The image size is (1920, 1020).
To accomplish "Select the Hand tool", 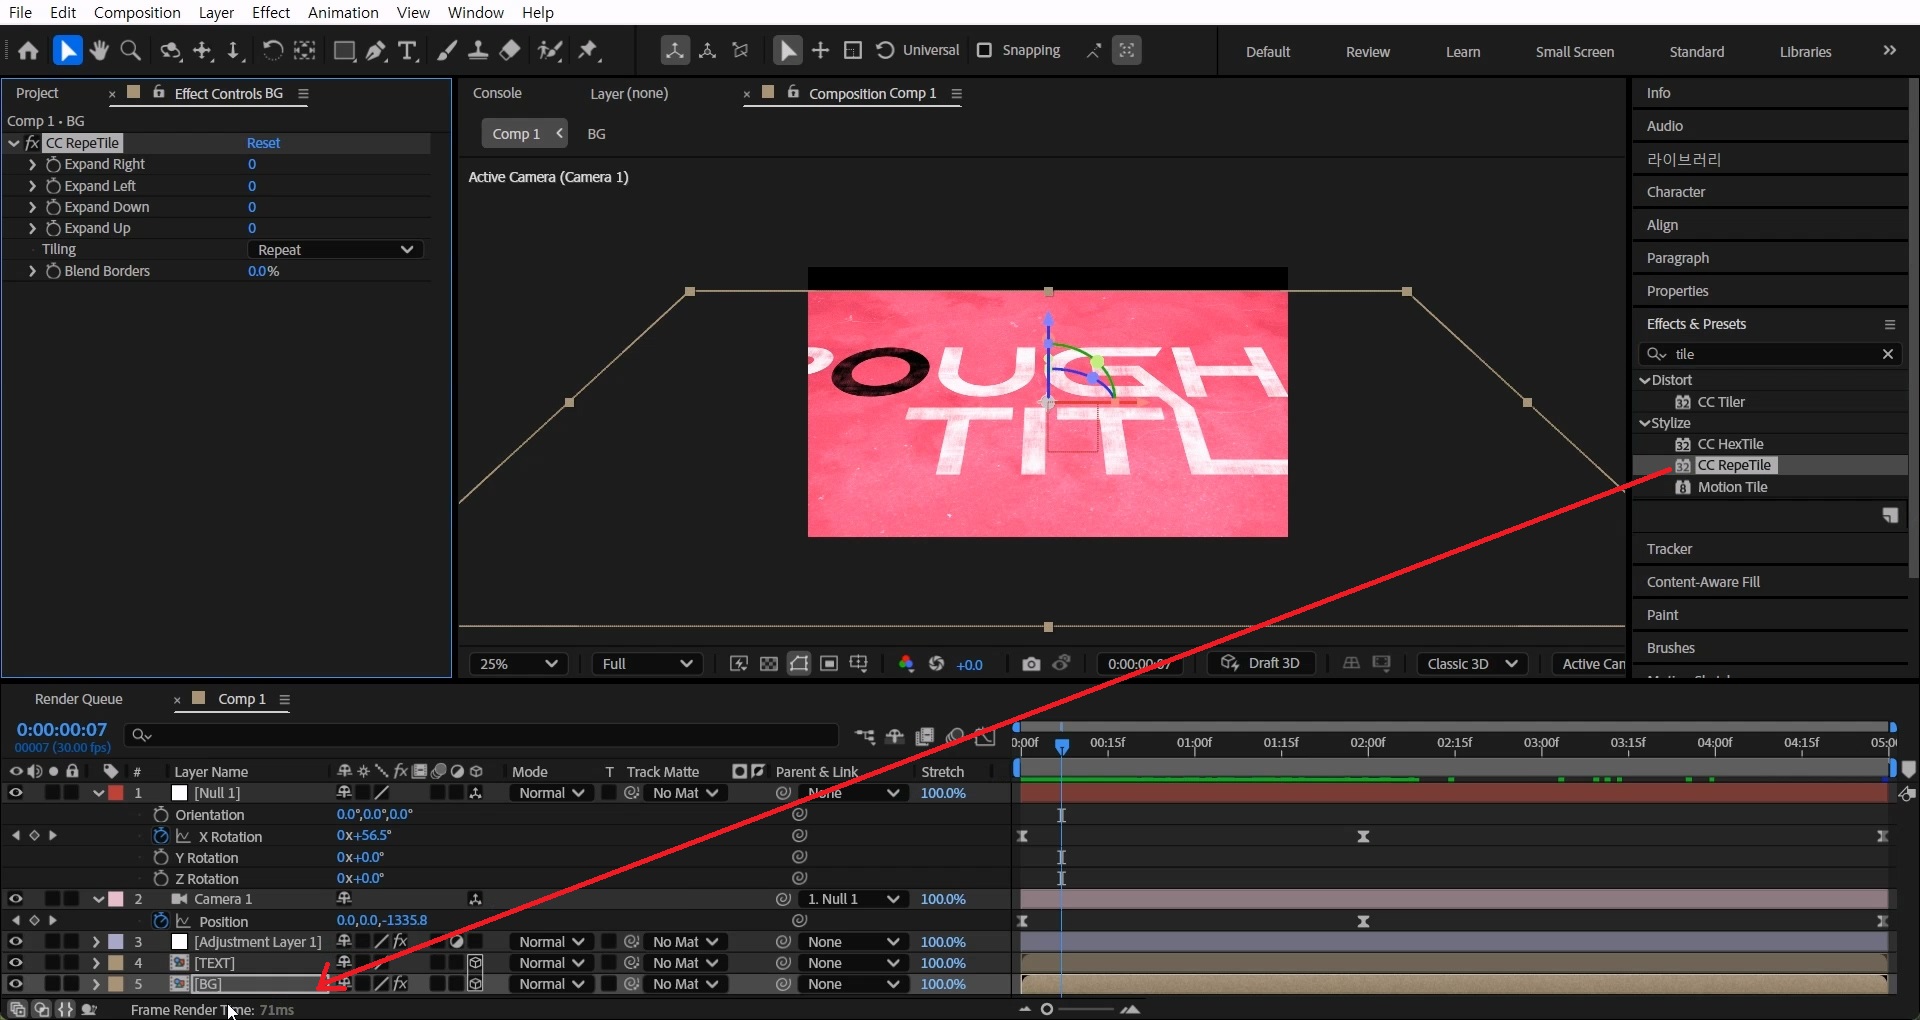I will [x=98, y=51].
